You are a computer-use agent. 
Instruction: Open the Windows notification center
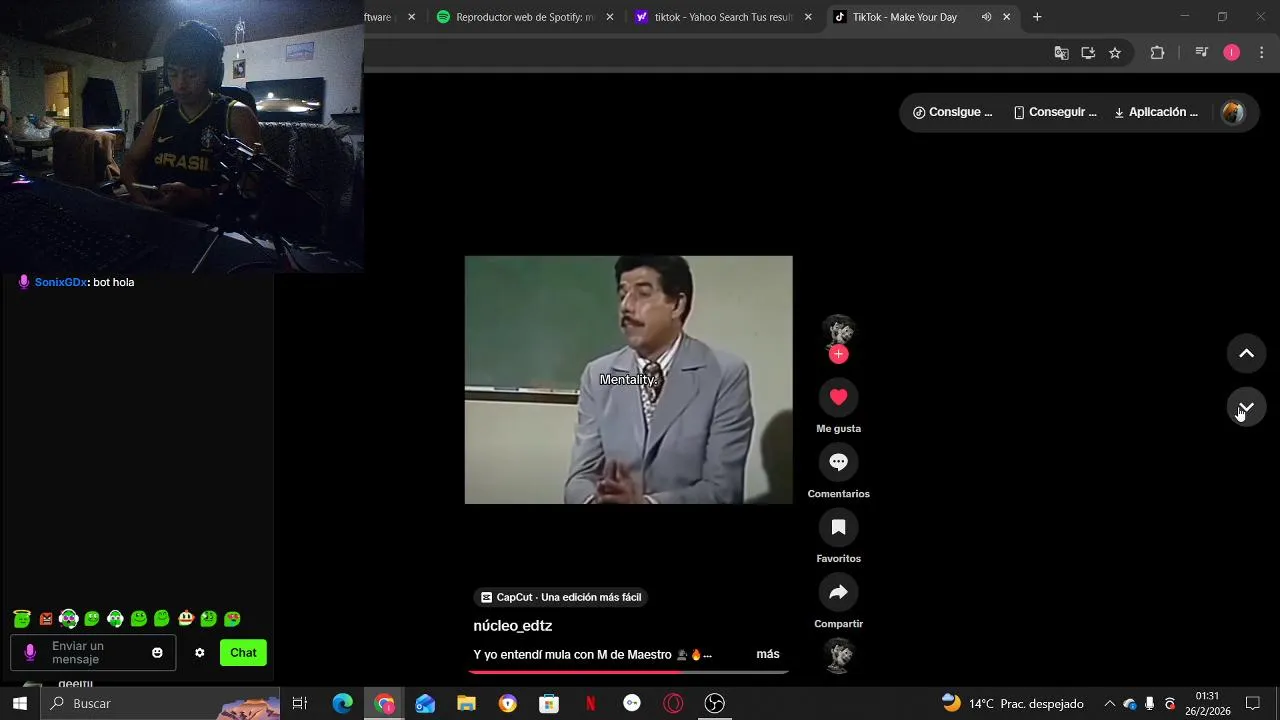(1253, 704)
